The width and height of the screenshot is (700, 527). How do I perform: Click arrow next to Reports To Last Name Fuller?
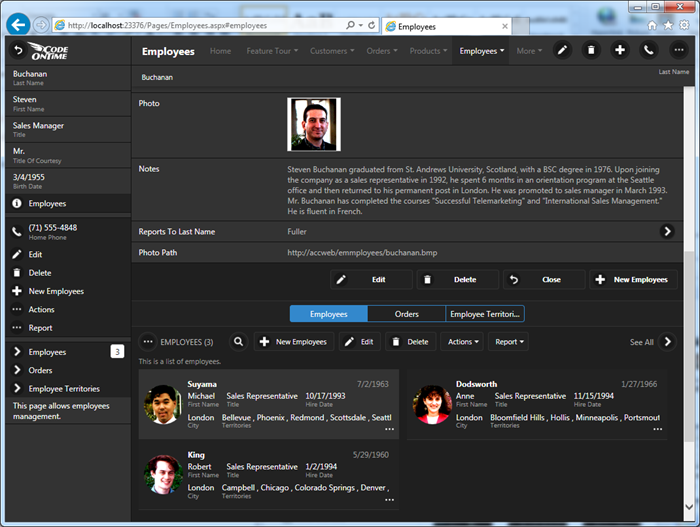(667, 231)
